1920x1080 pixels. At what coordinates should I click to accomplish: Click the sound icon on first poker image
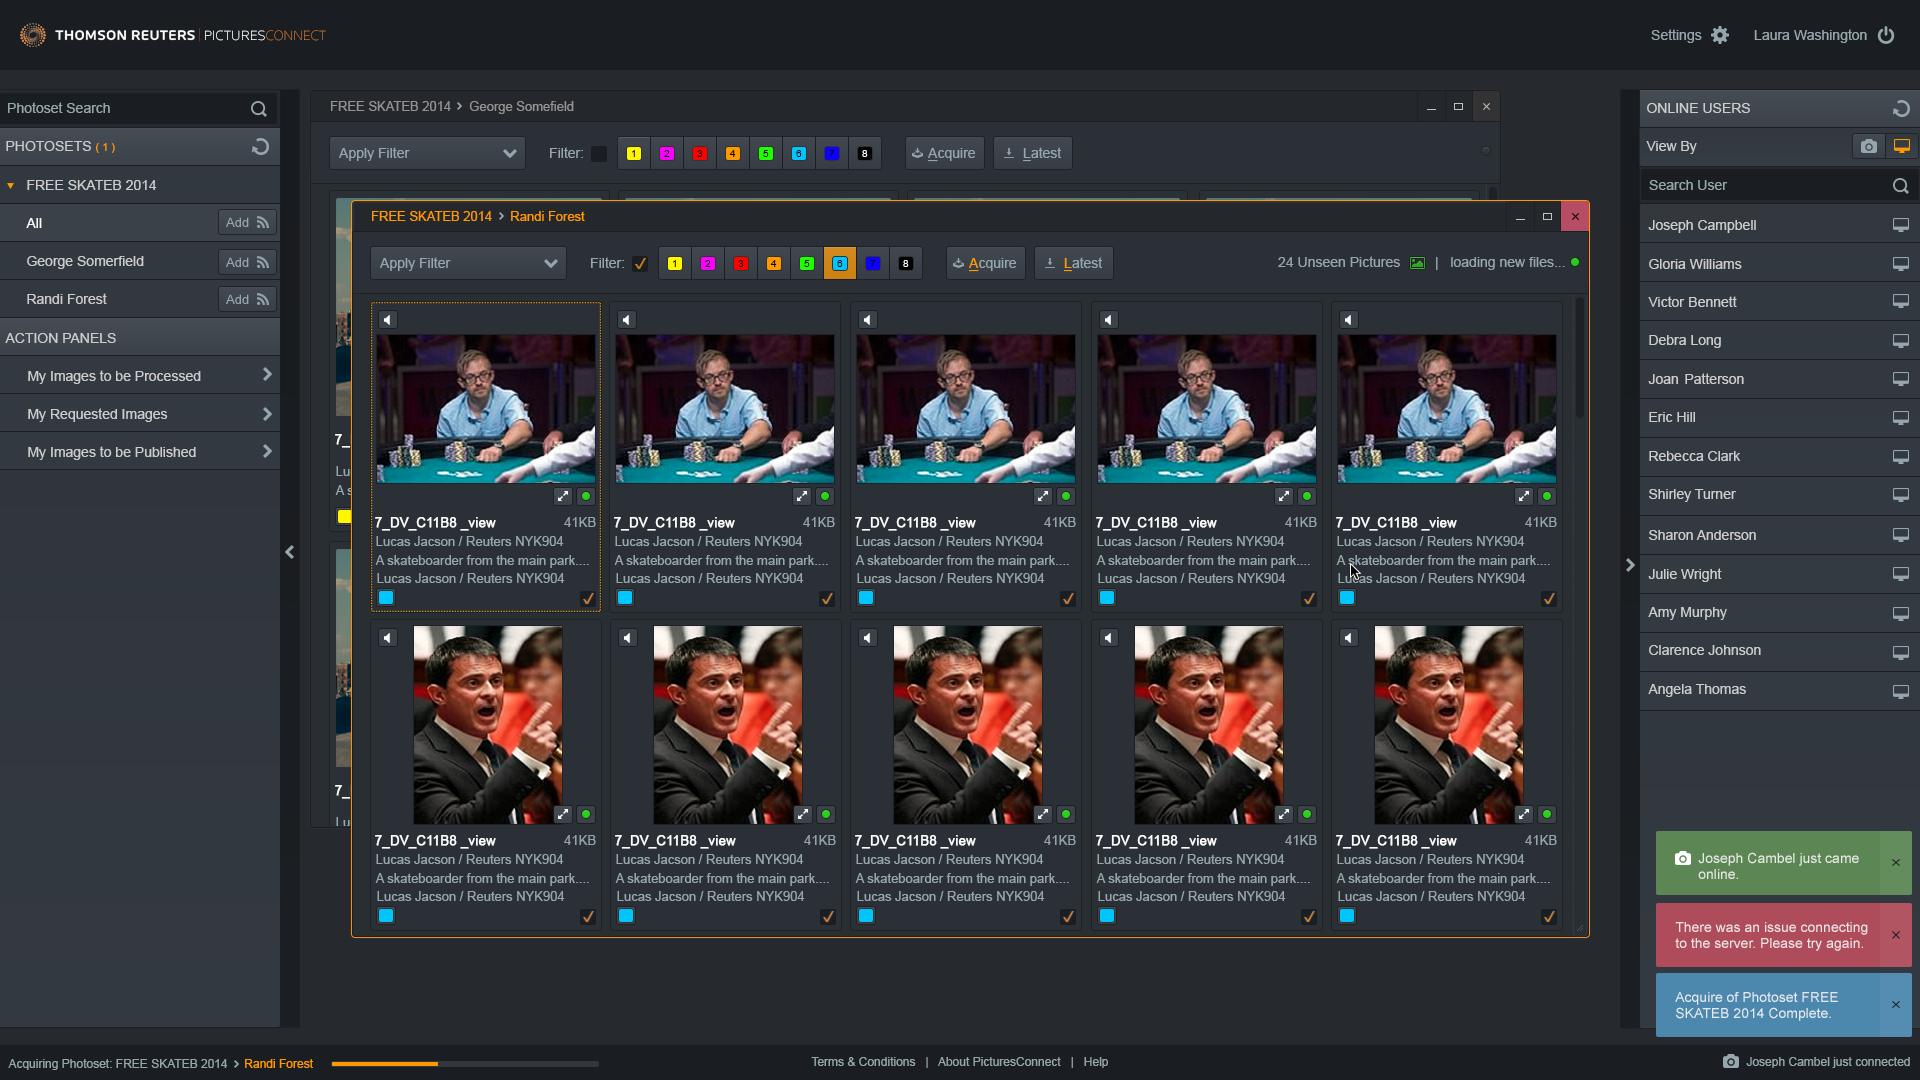coord(388,320)
